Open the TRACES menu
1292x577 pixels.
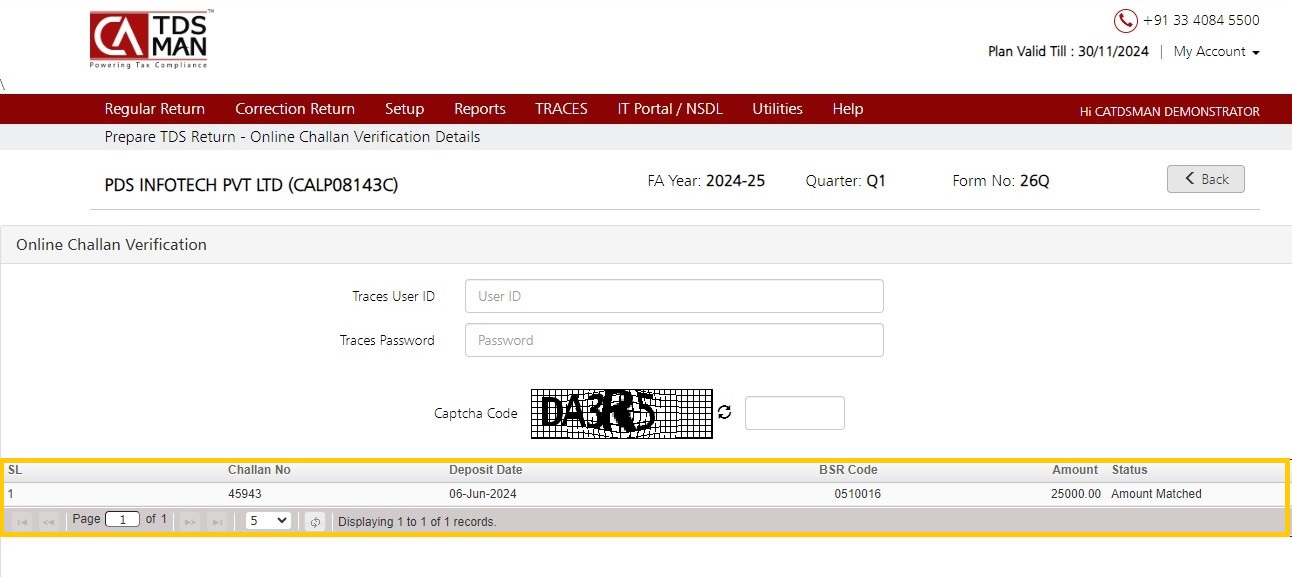coord(561,109)
